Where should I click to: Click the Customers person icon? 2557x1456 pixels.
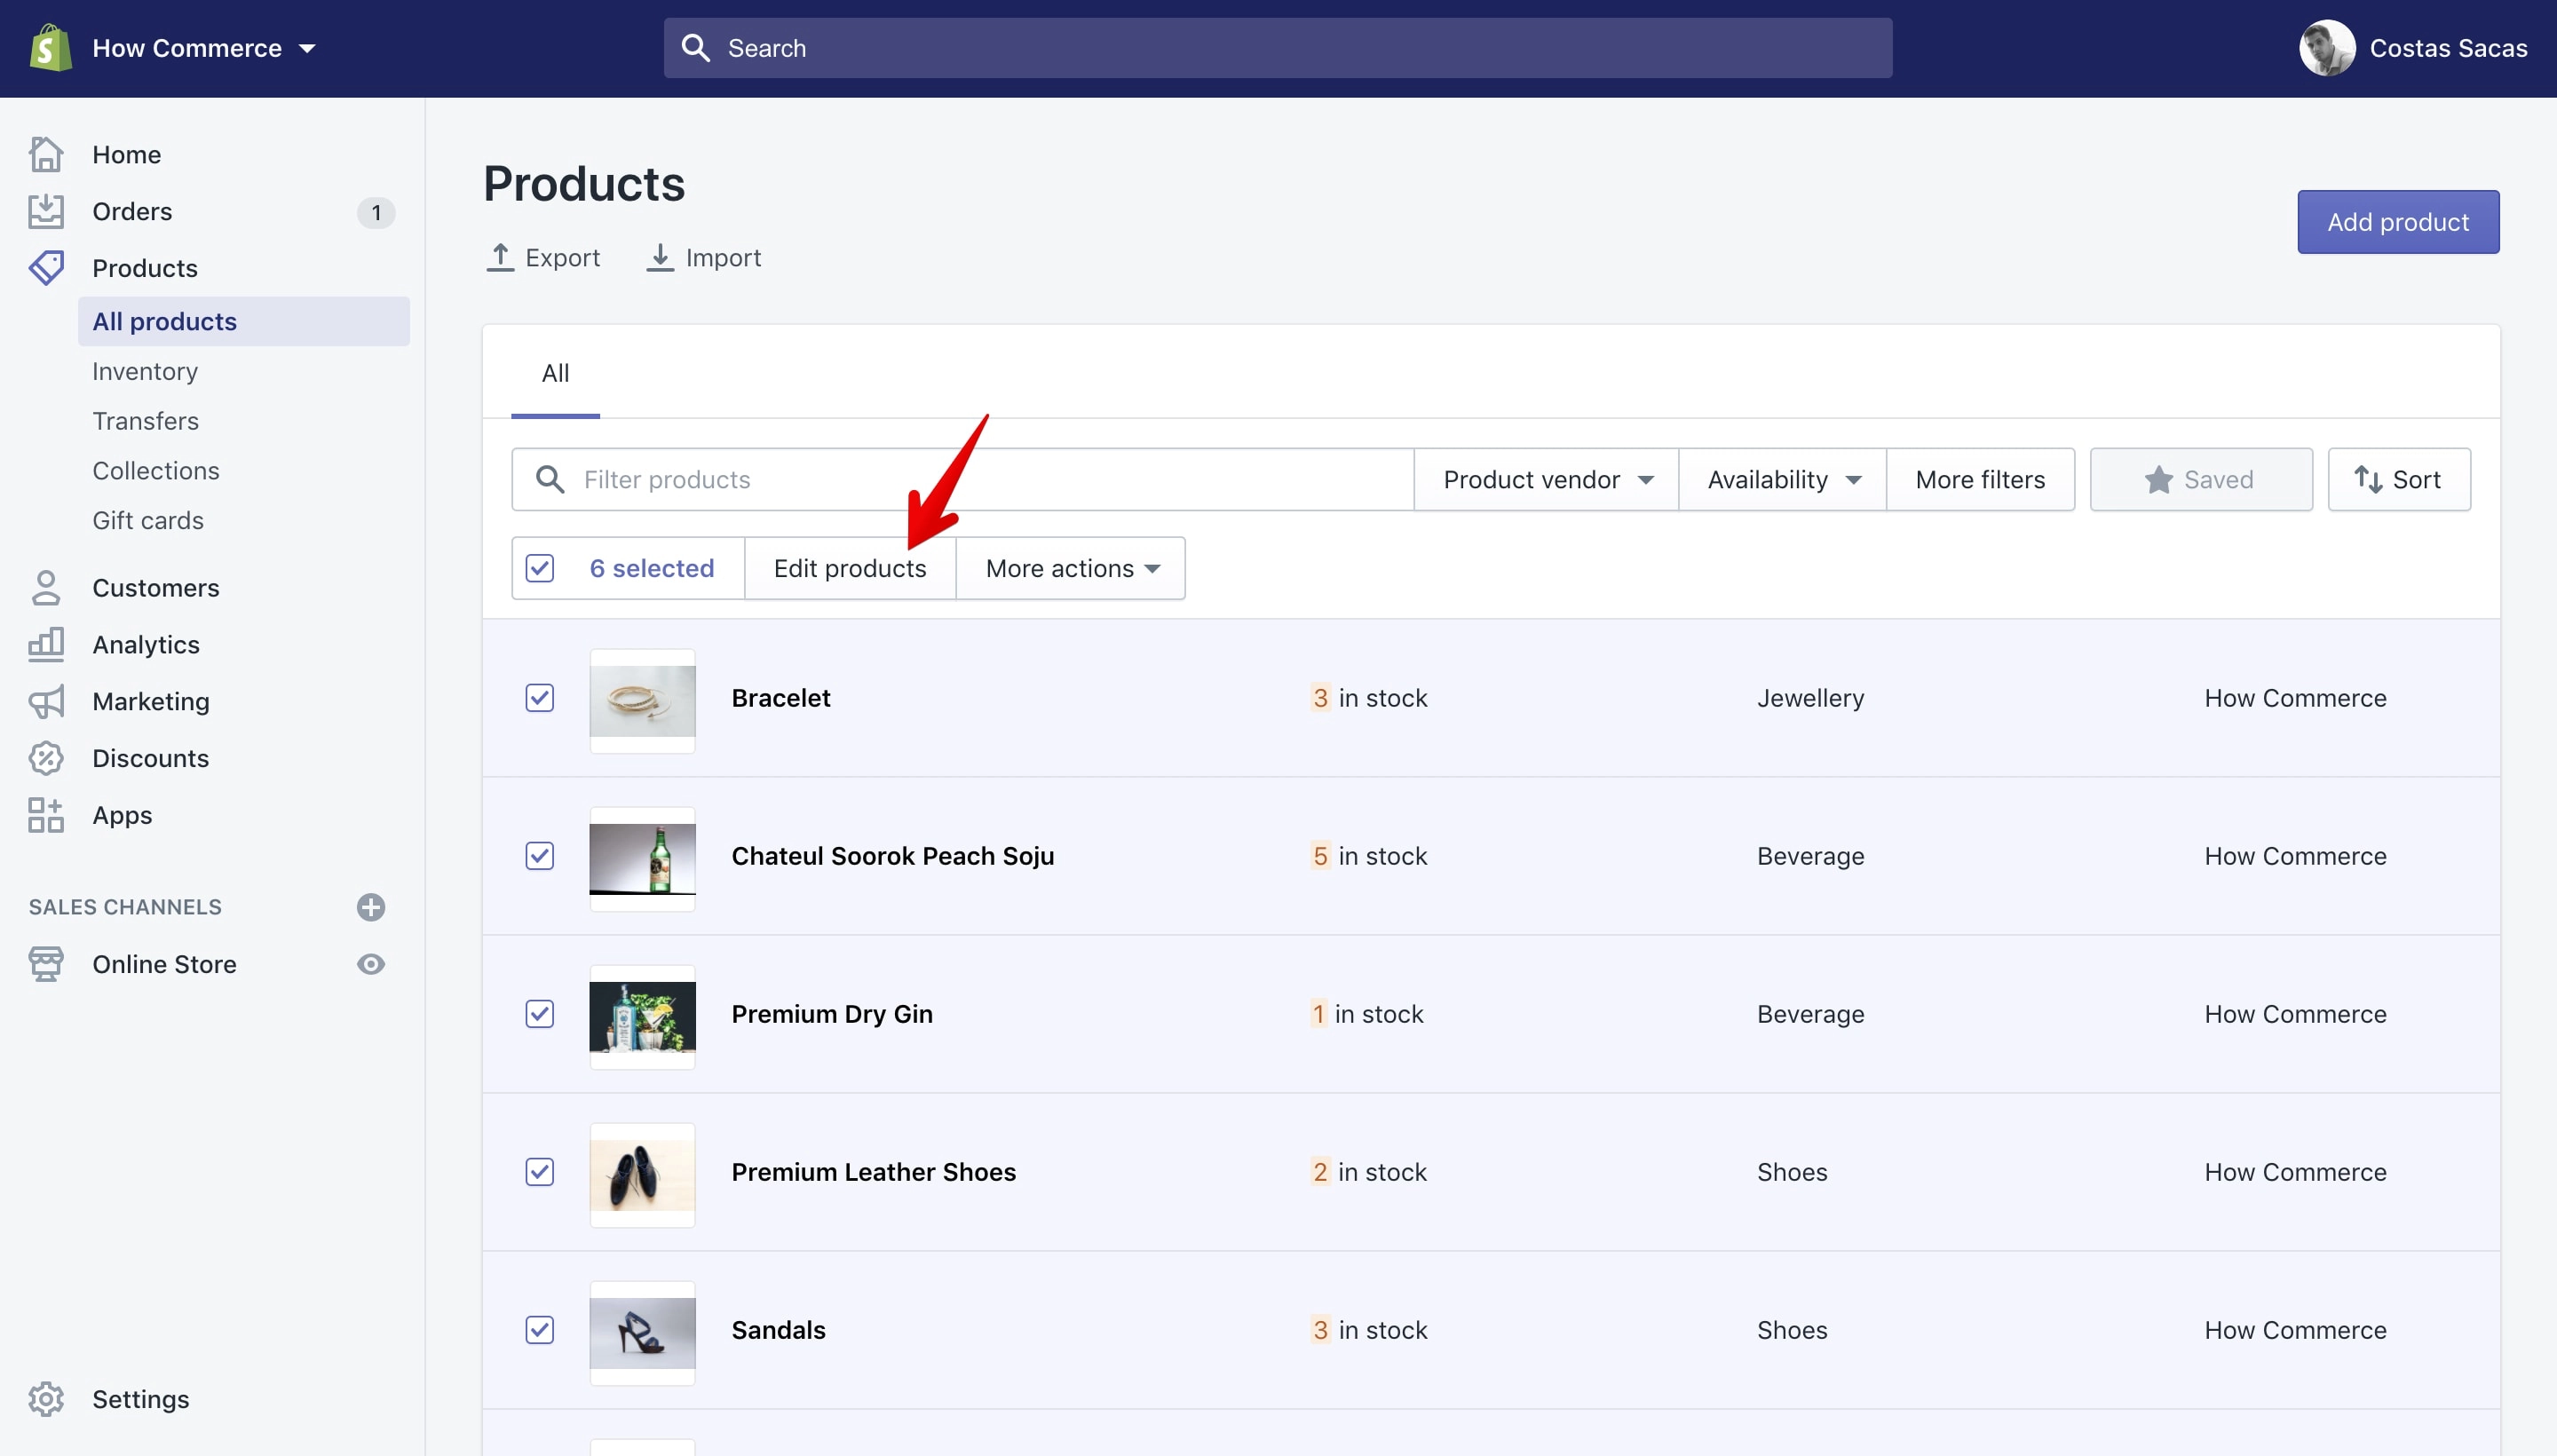(46, 588)
